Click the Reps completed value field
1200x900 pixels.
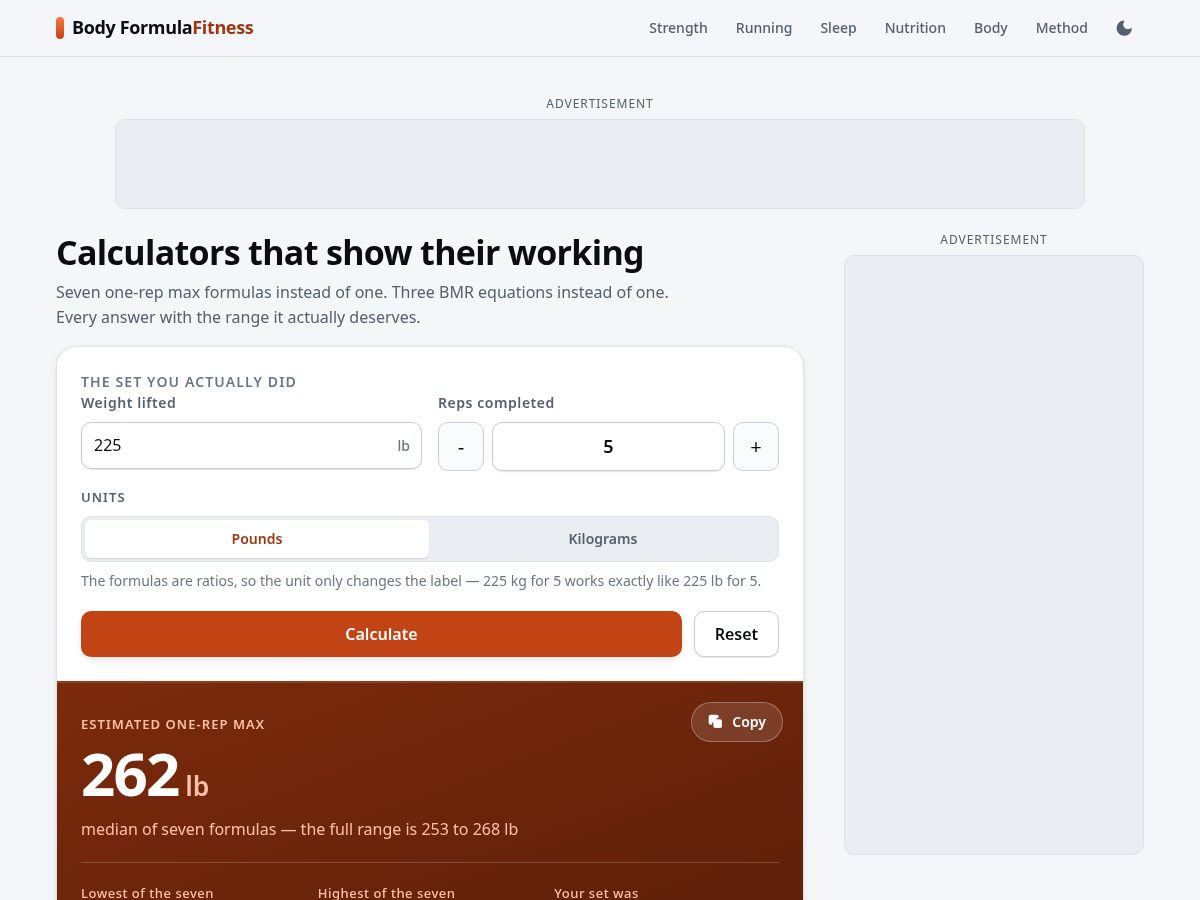point(608,446)
